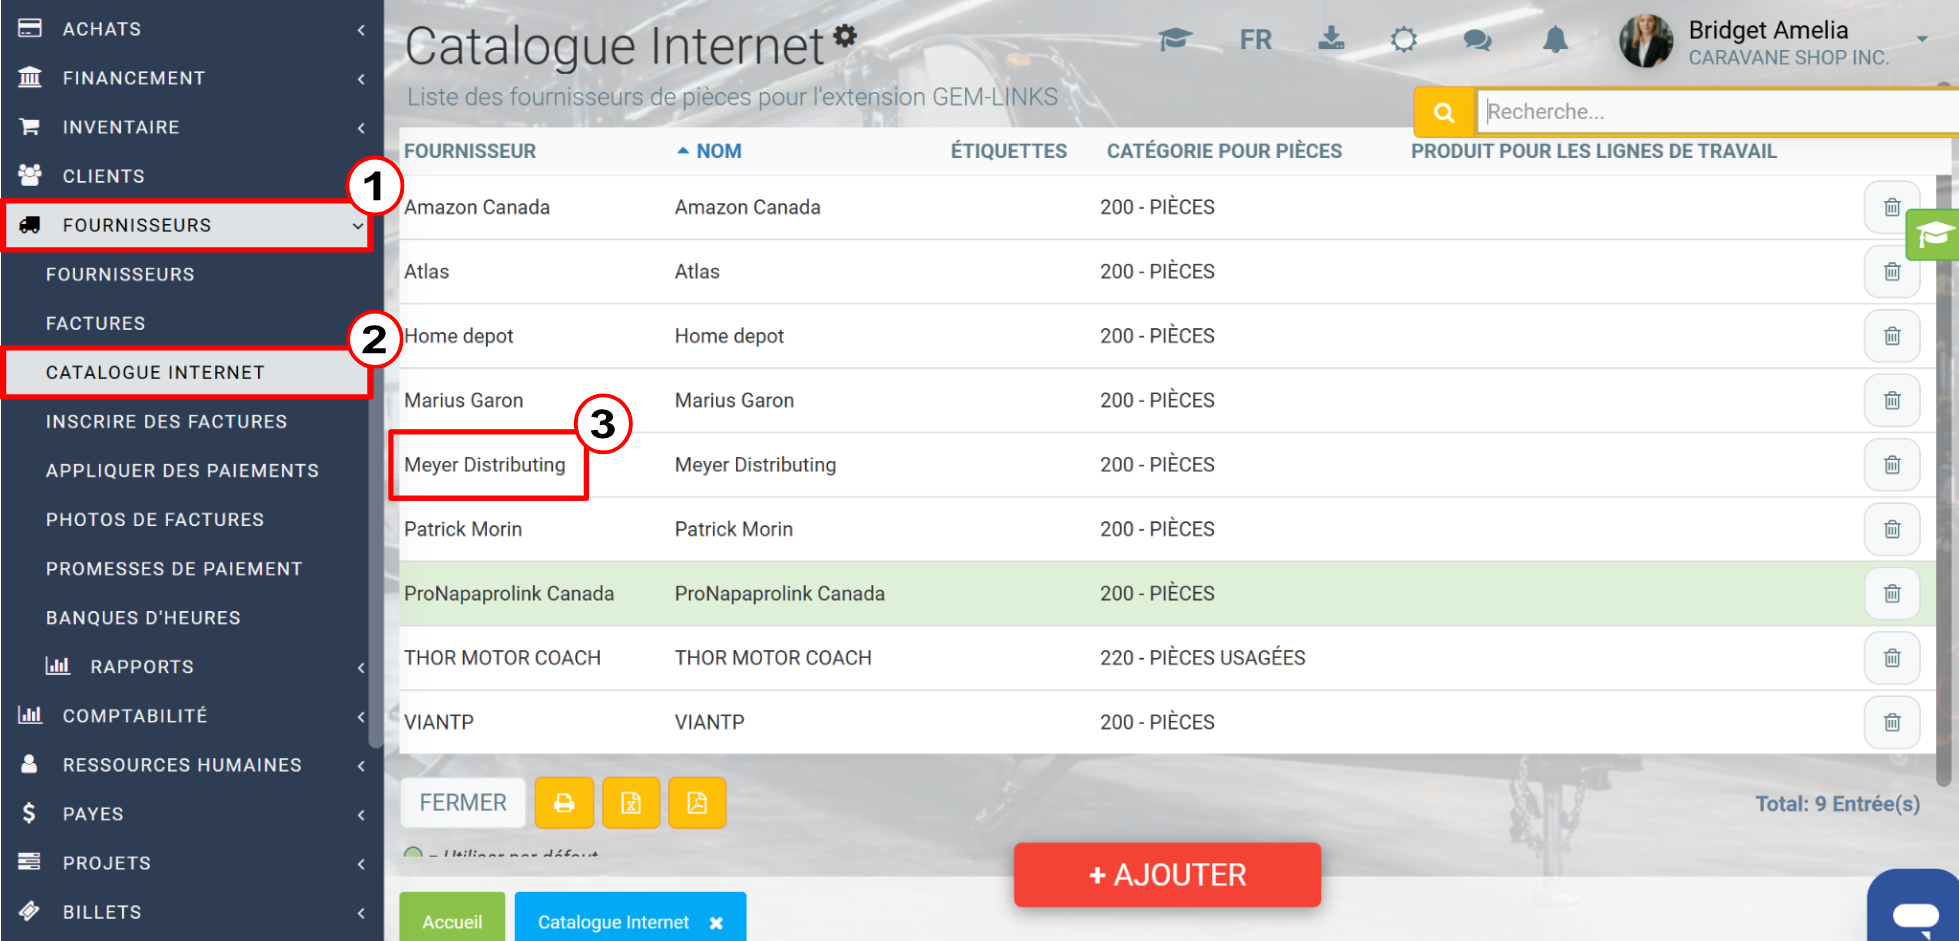The image size is (1959, 941).
Task: Open Appliquer des paiements
Action: click(182, 470)
